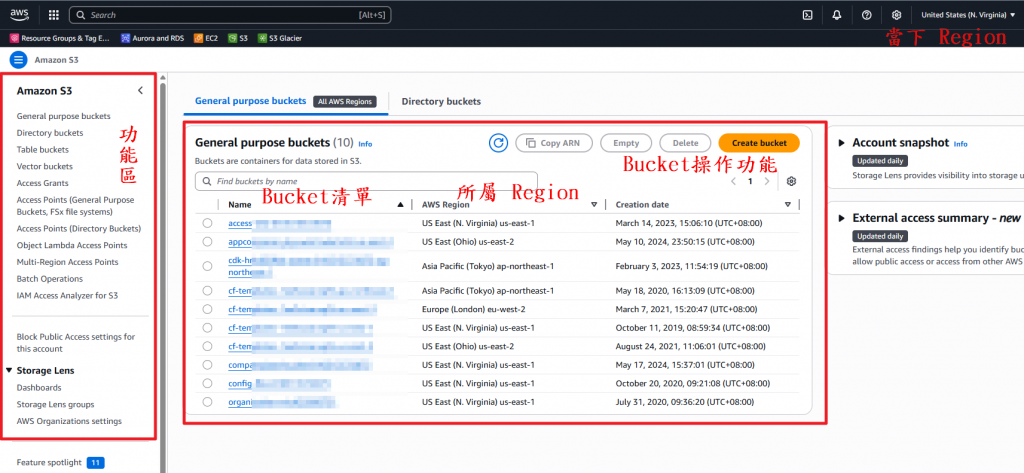
Task: Go to next page of buckets
Action: tap(767, 181)
